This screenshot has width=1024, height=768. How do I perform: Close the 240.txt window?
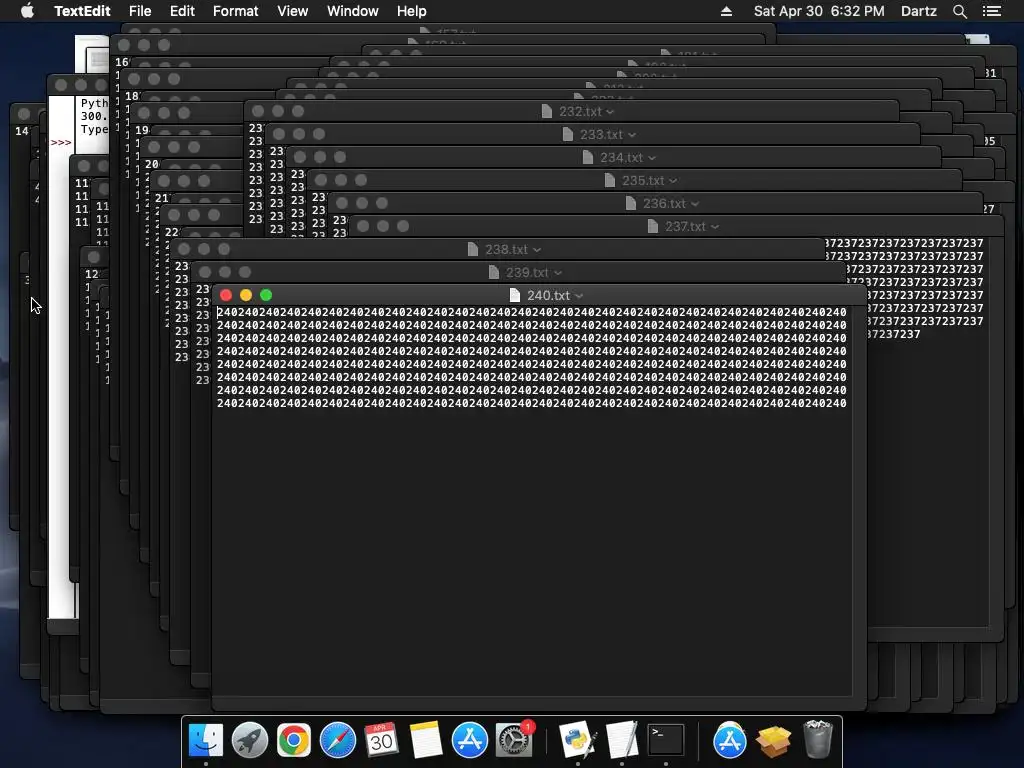click(x=226, y=295)
